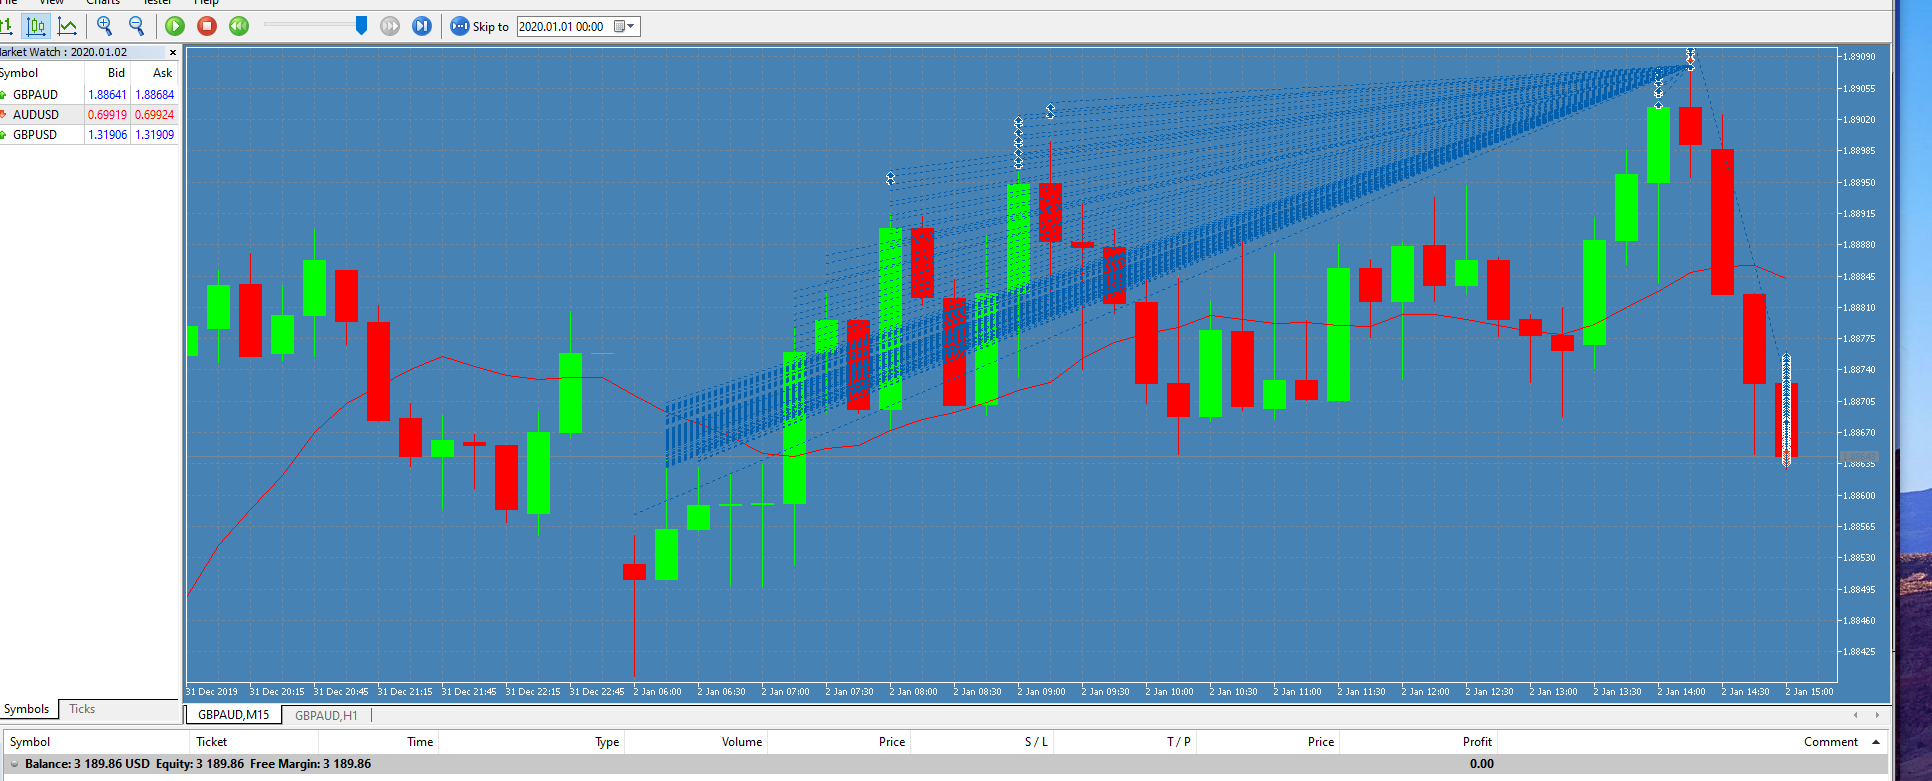Switch to line chart mode
The width and height of the screenshot is (1932, 781).
pos(67,26)
